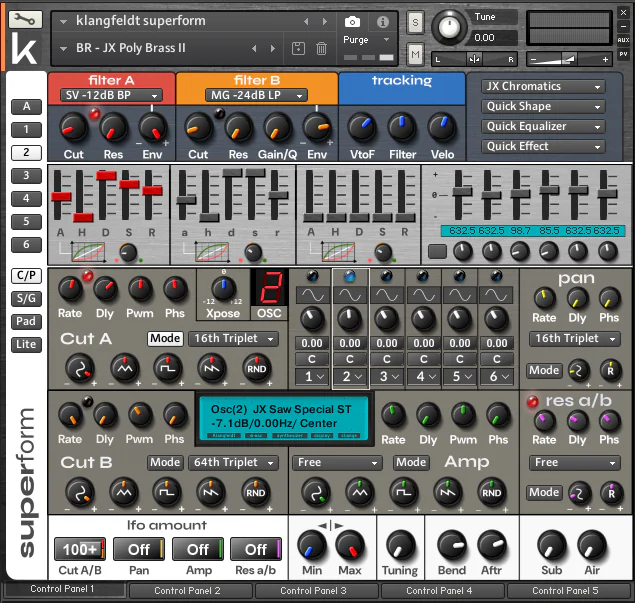Viewport: 635px width, 603px height.
Task: Click the Min velocity knob
Action: [312, 545]
